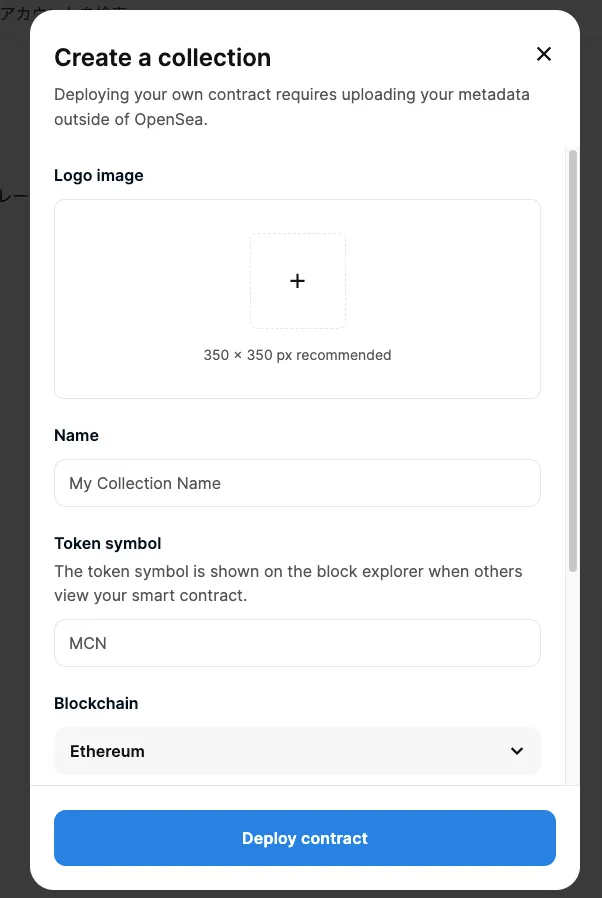Click into the MCN token symbol field

pos(297,643)
